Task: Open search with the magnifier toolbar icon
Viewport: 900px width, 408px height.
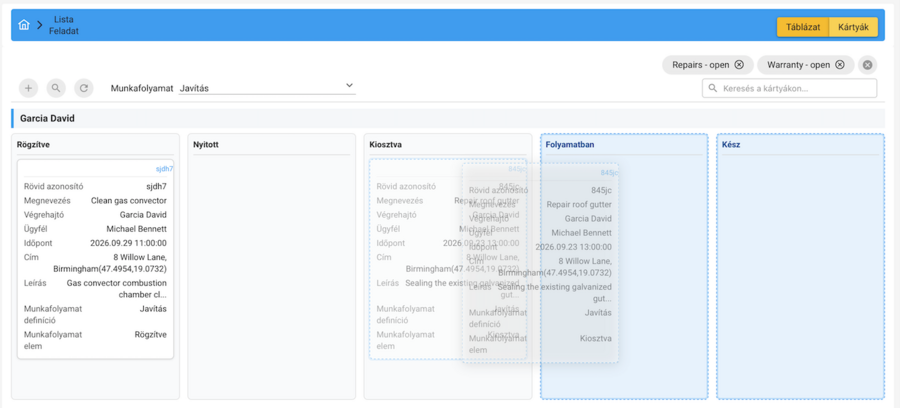Action: coord(56,88)
